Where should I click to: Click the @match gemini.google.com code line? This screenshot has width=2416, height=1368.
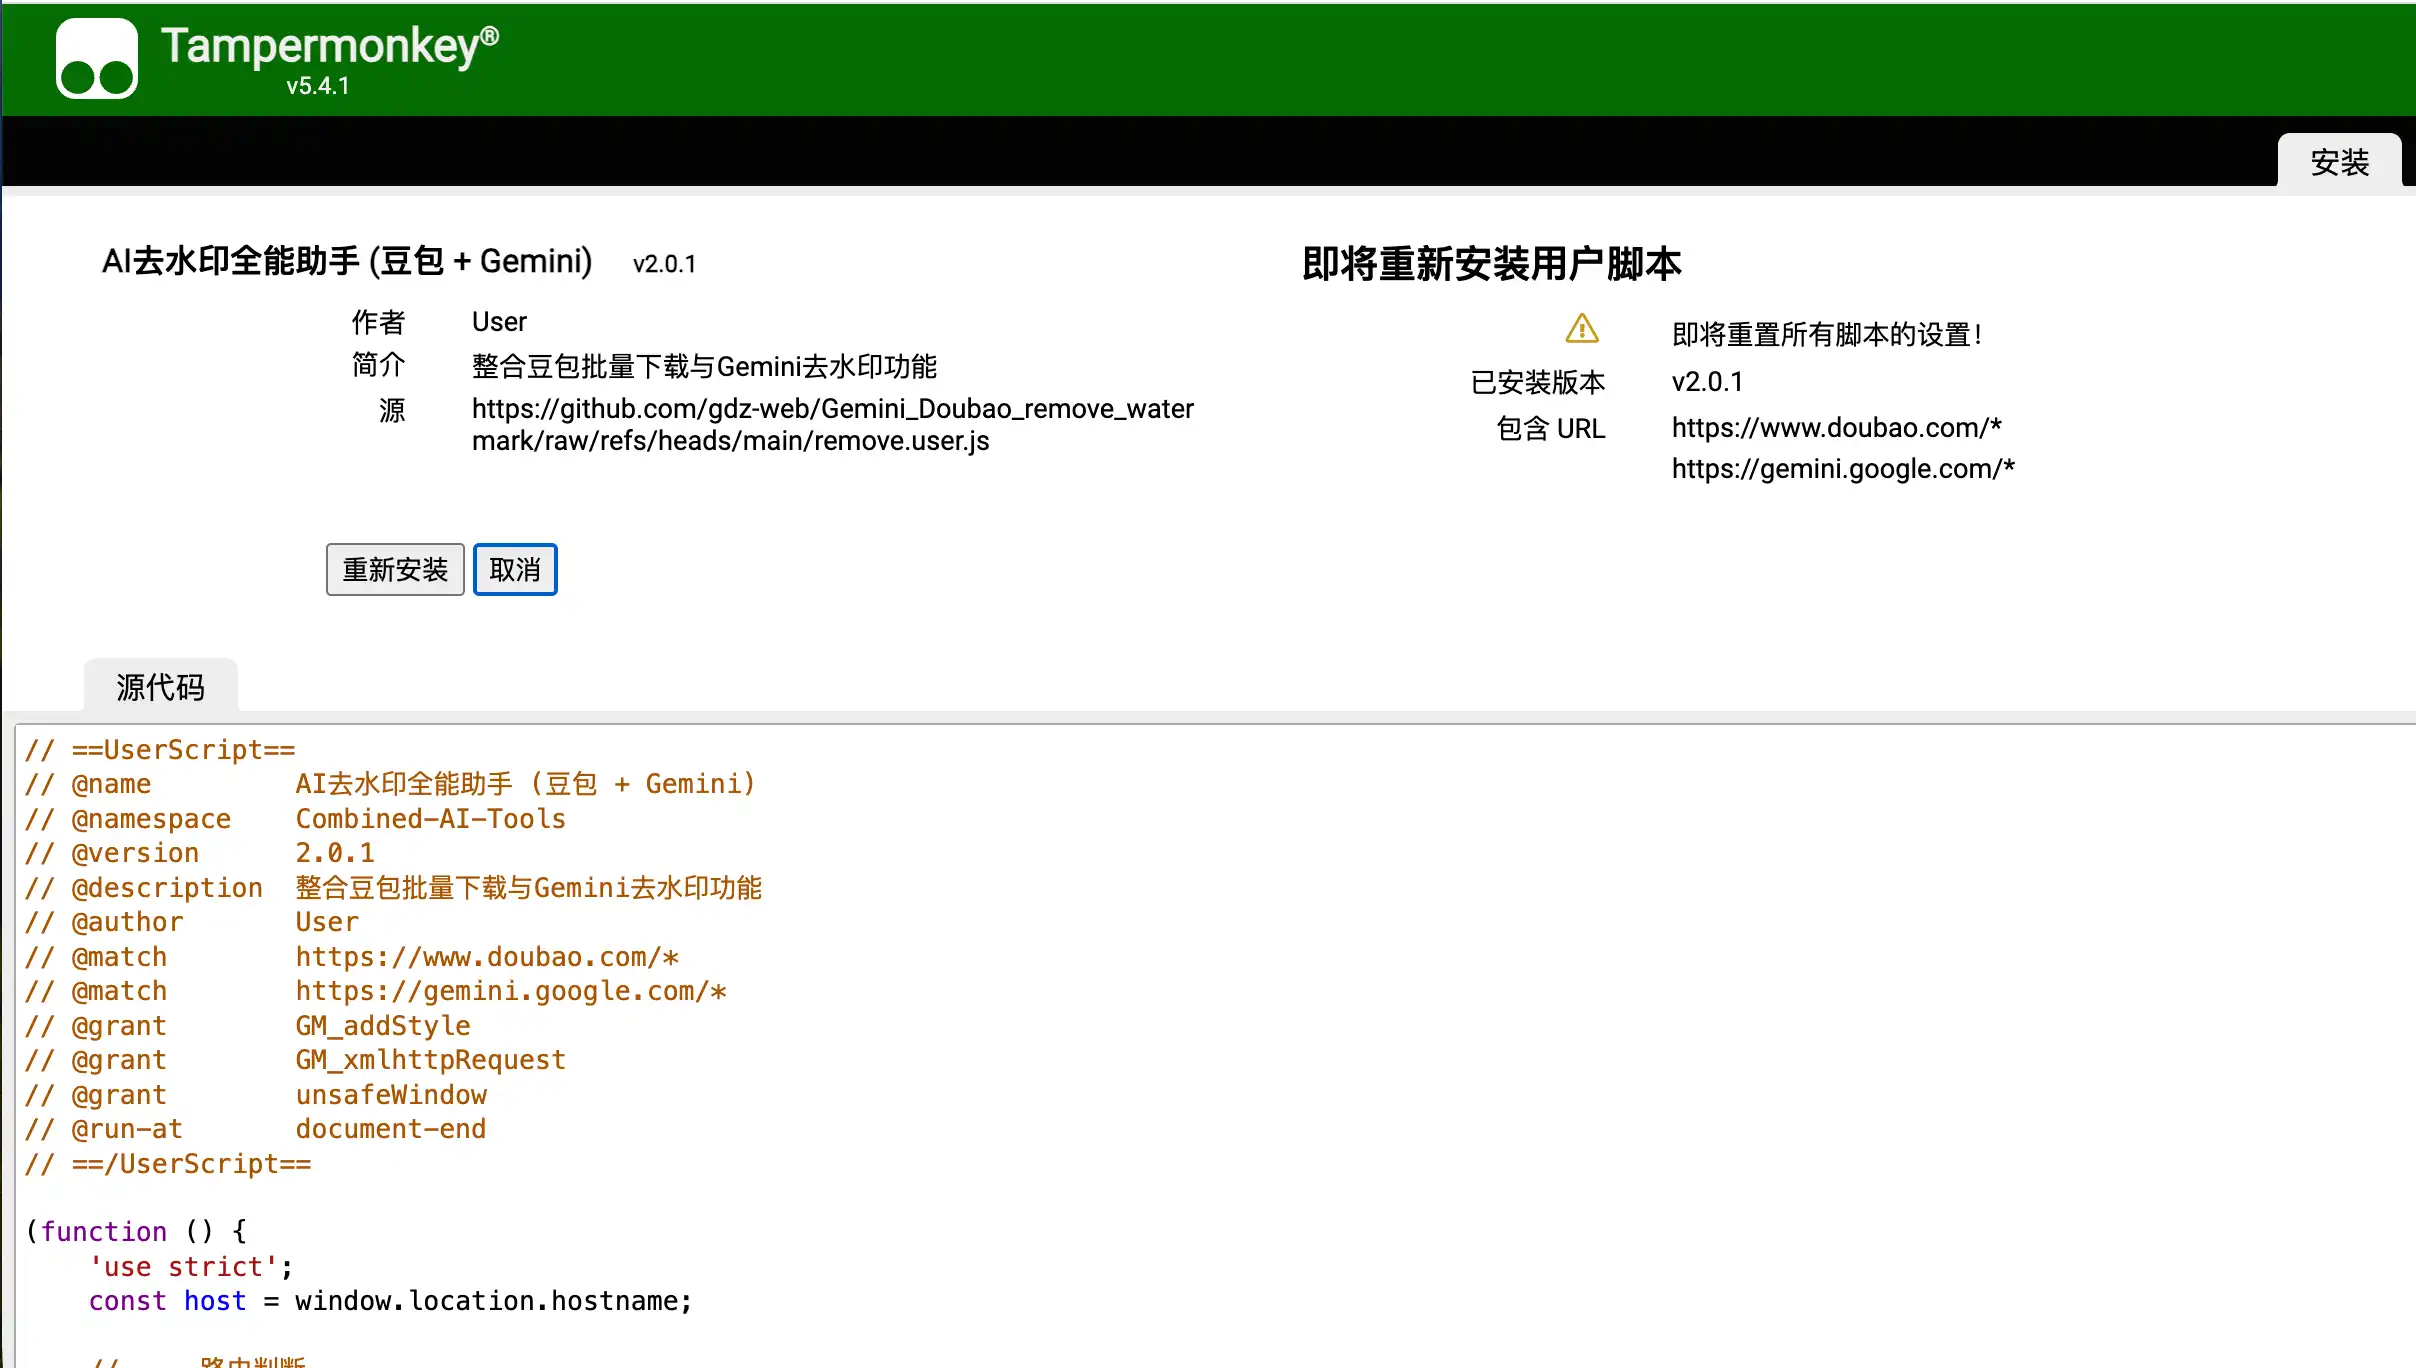click(376, 991)
